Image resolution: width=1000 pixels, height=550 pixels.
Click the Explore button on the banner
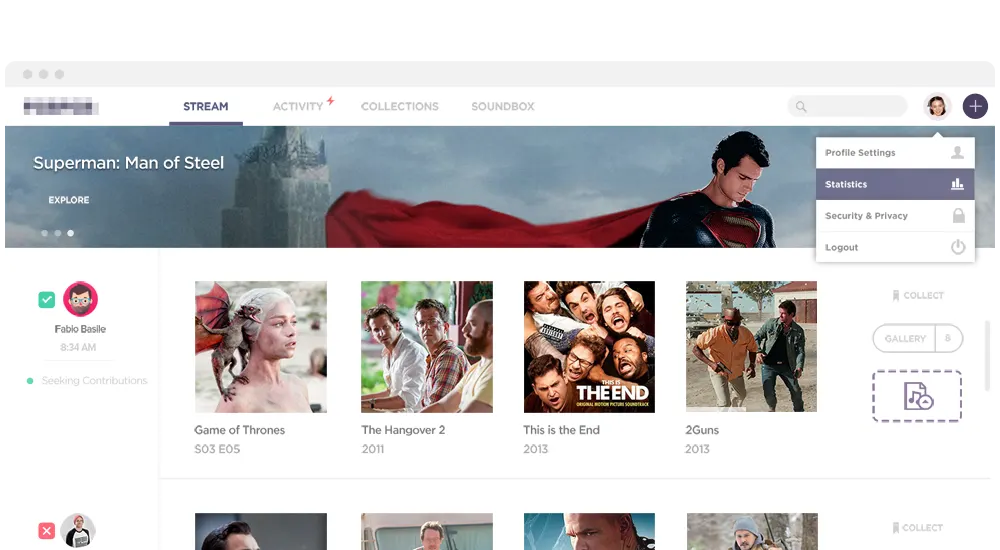(69, 200)
